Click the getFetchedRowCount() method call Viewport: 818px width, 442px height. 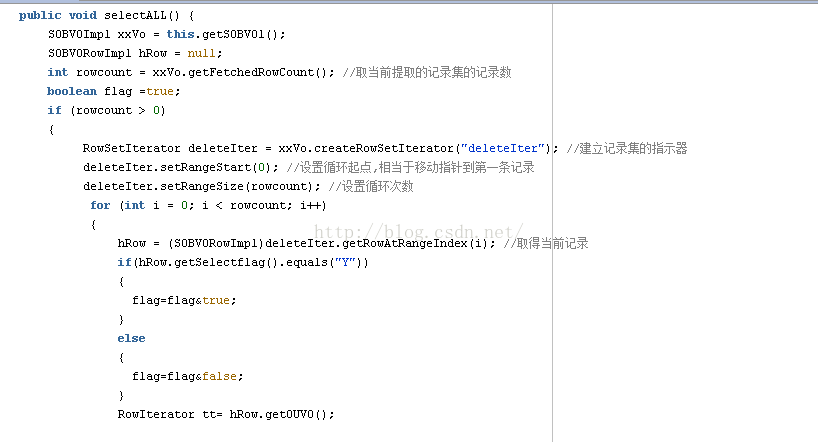258,73
